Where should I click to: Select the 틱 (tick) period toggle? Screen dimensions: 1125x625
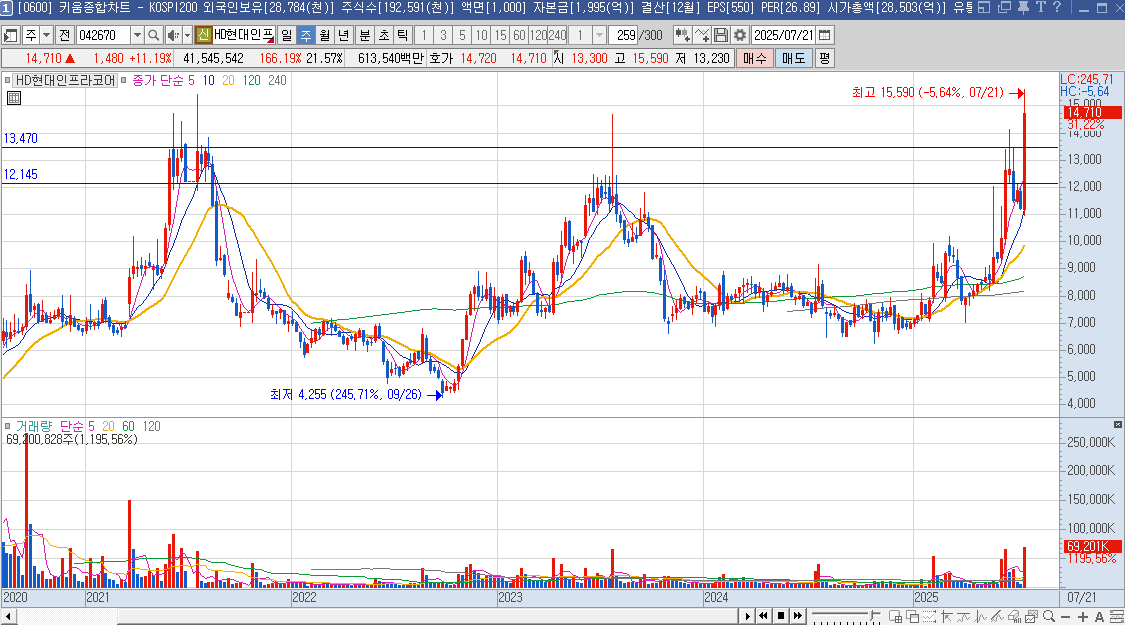coord(403,35)
